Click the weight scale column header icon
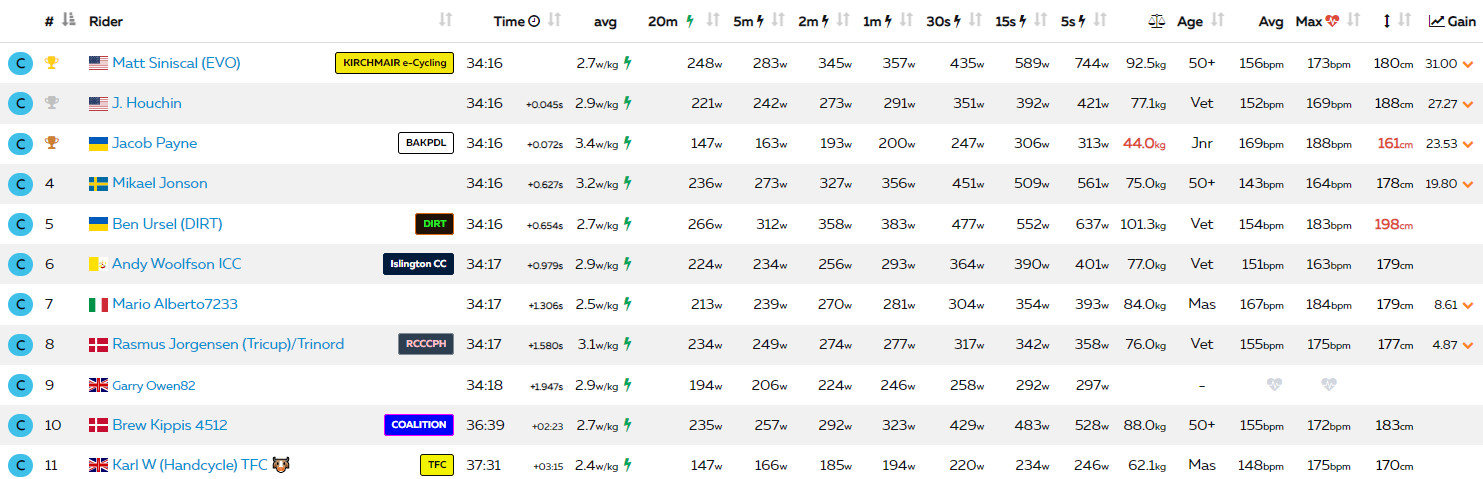This screenshot has height=479, width=1483. (x=1158, y=21)
